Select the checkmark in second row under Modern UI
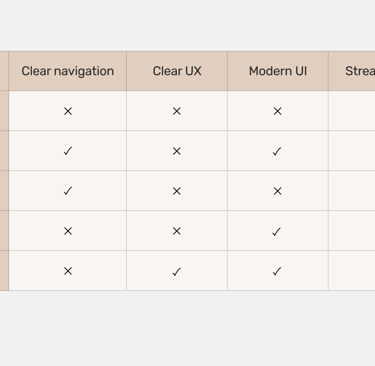Image resolution: width=375 pixels, height=366 pixels. click(277, 151)
